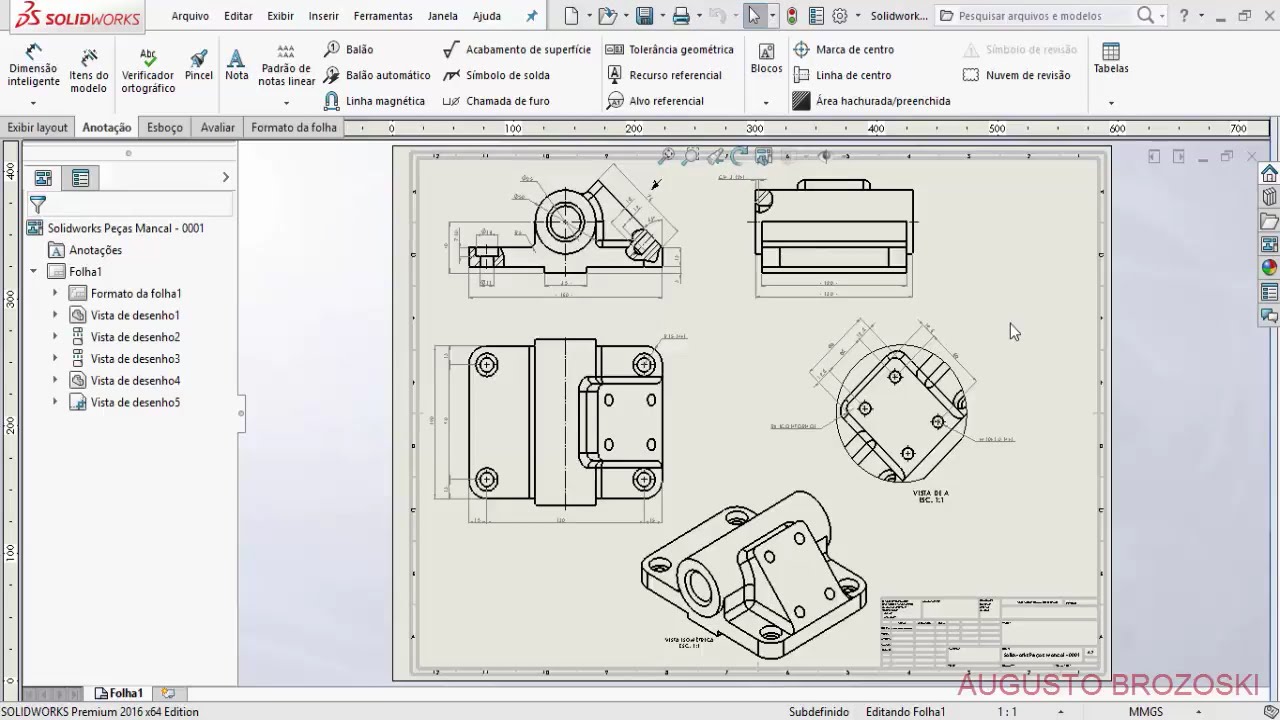
Task: Open the Appearances color ball task pane icon
Action: click(1269, 268)
